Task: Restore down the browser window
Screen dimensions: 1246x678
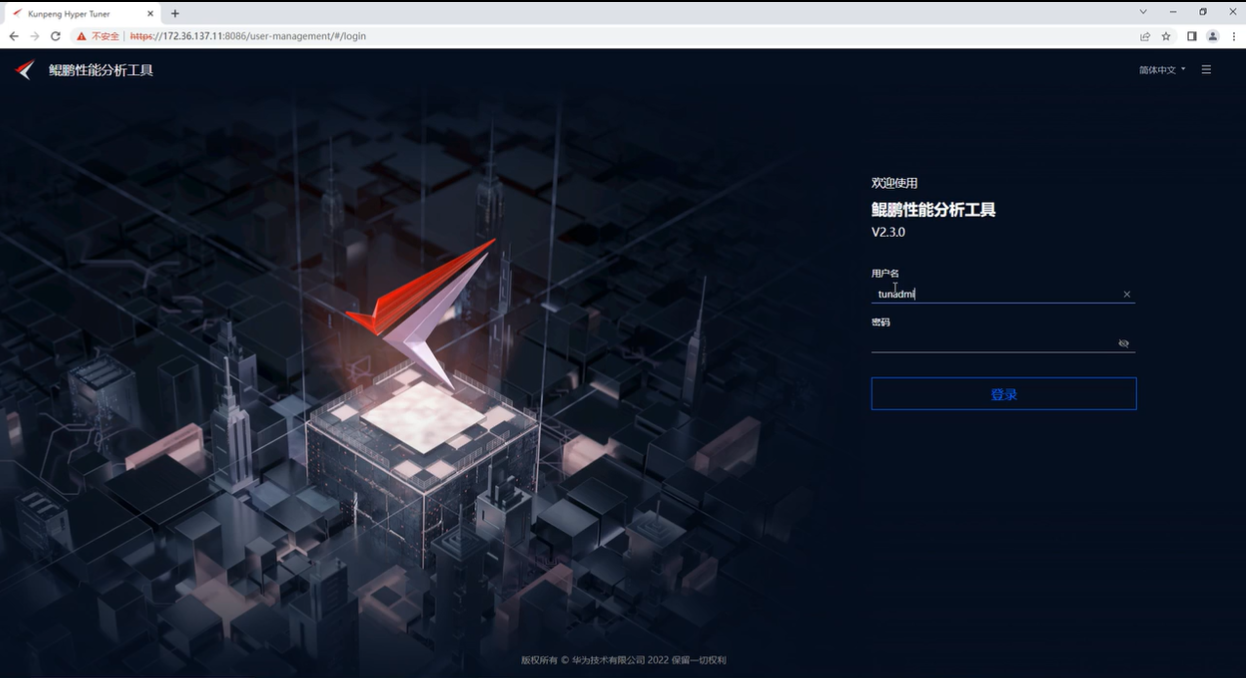Action: click(1203, 12)
